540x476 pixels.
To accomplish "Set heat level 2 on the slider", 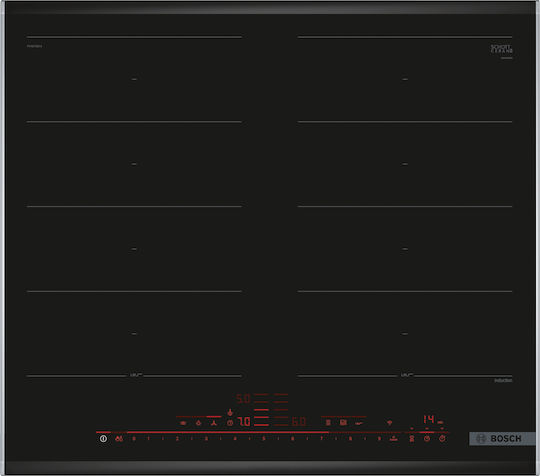I will click(177, 438).
